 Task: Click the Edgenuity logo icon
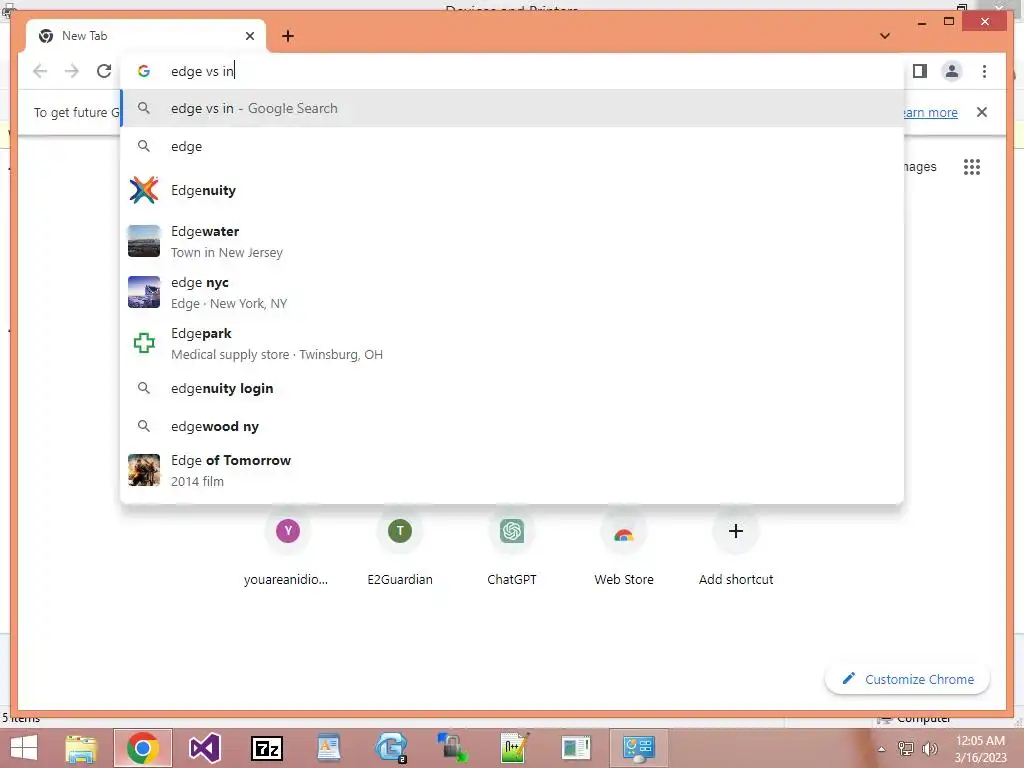[x=144, y=190]
